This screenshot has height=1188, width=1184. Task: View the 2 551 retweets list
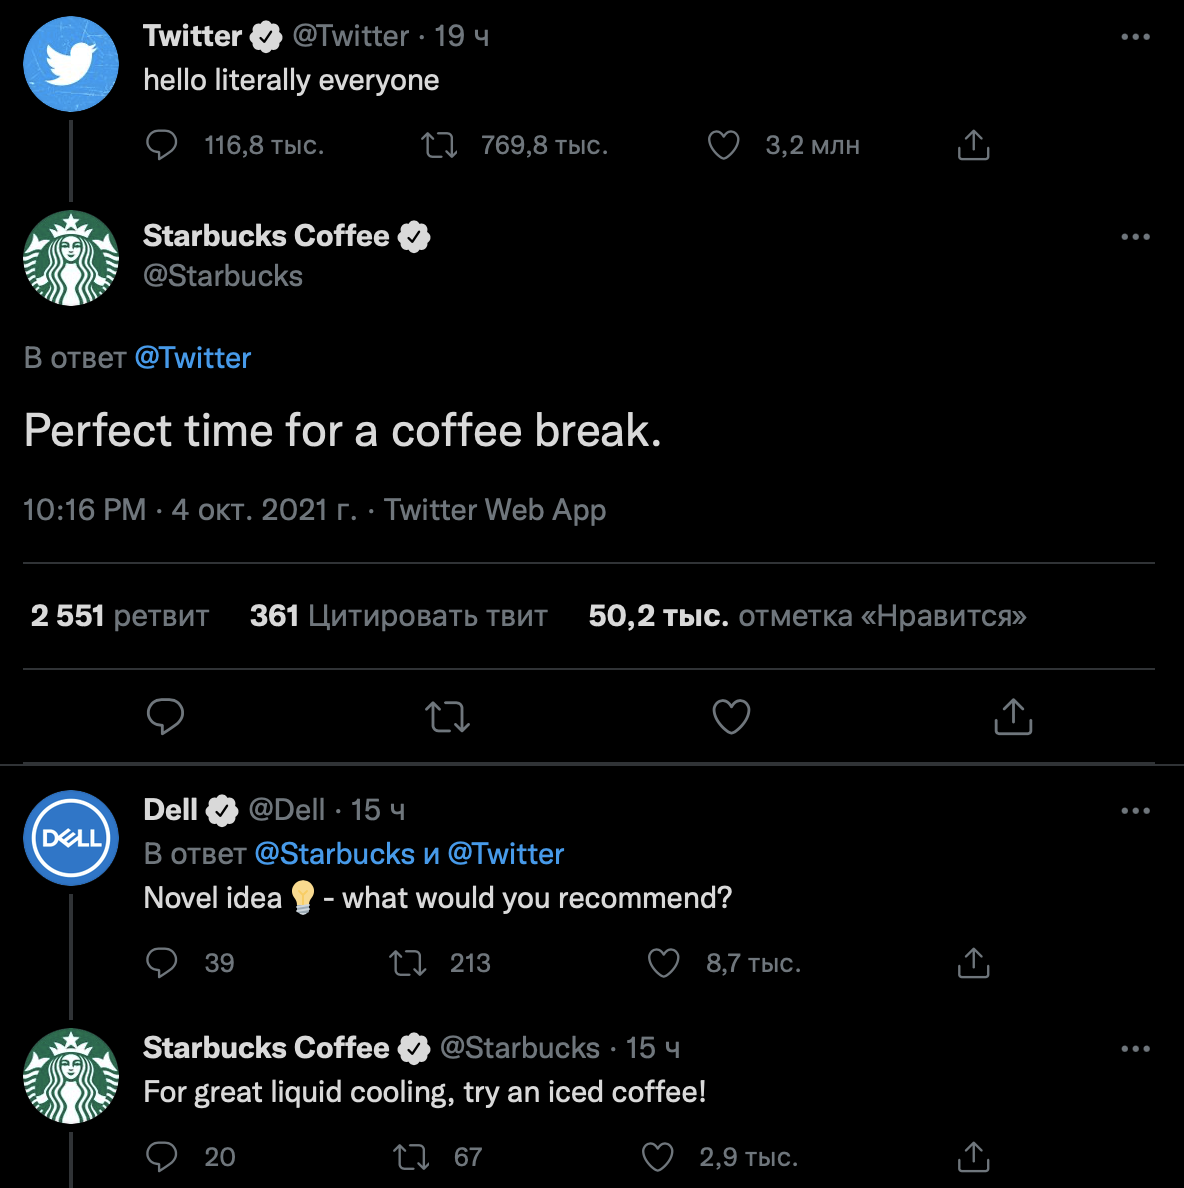click(120, 616)
